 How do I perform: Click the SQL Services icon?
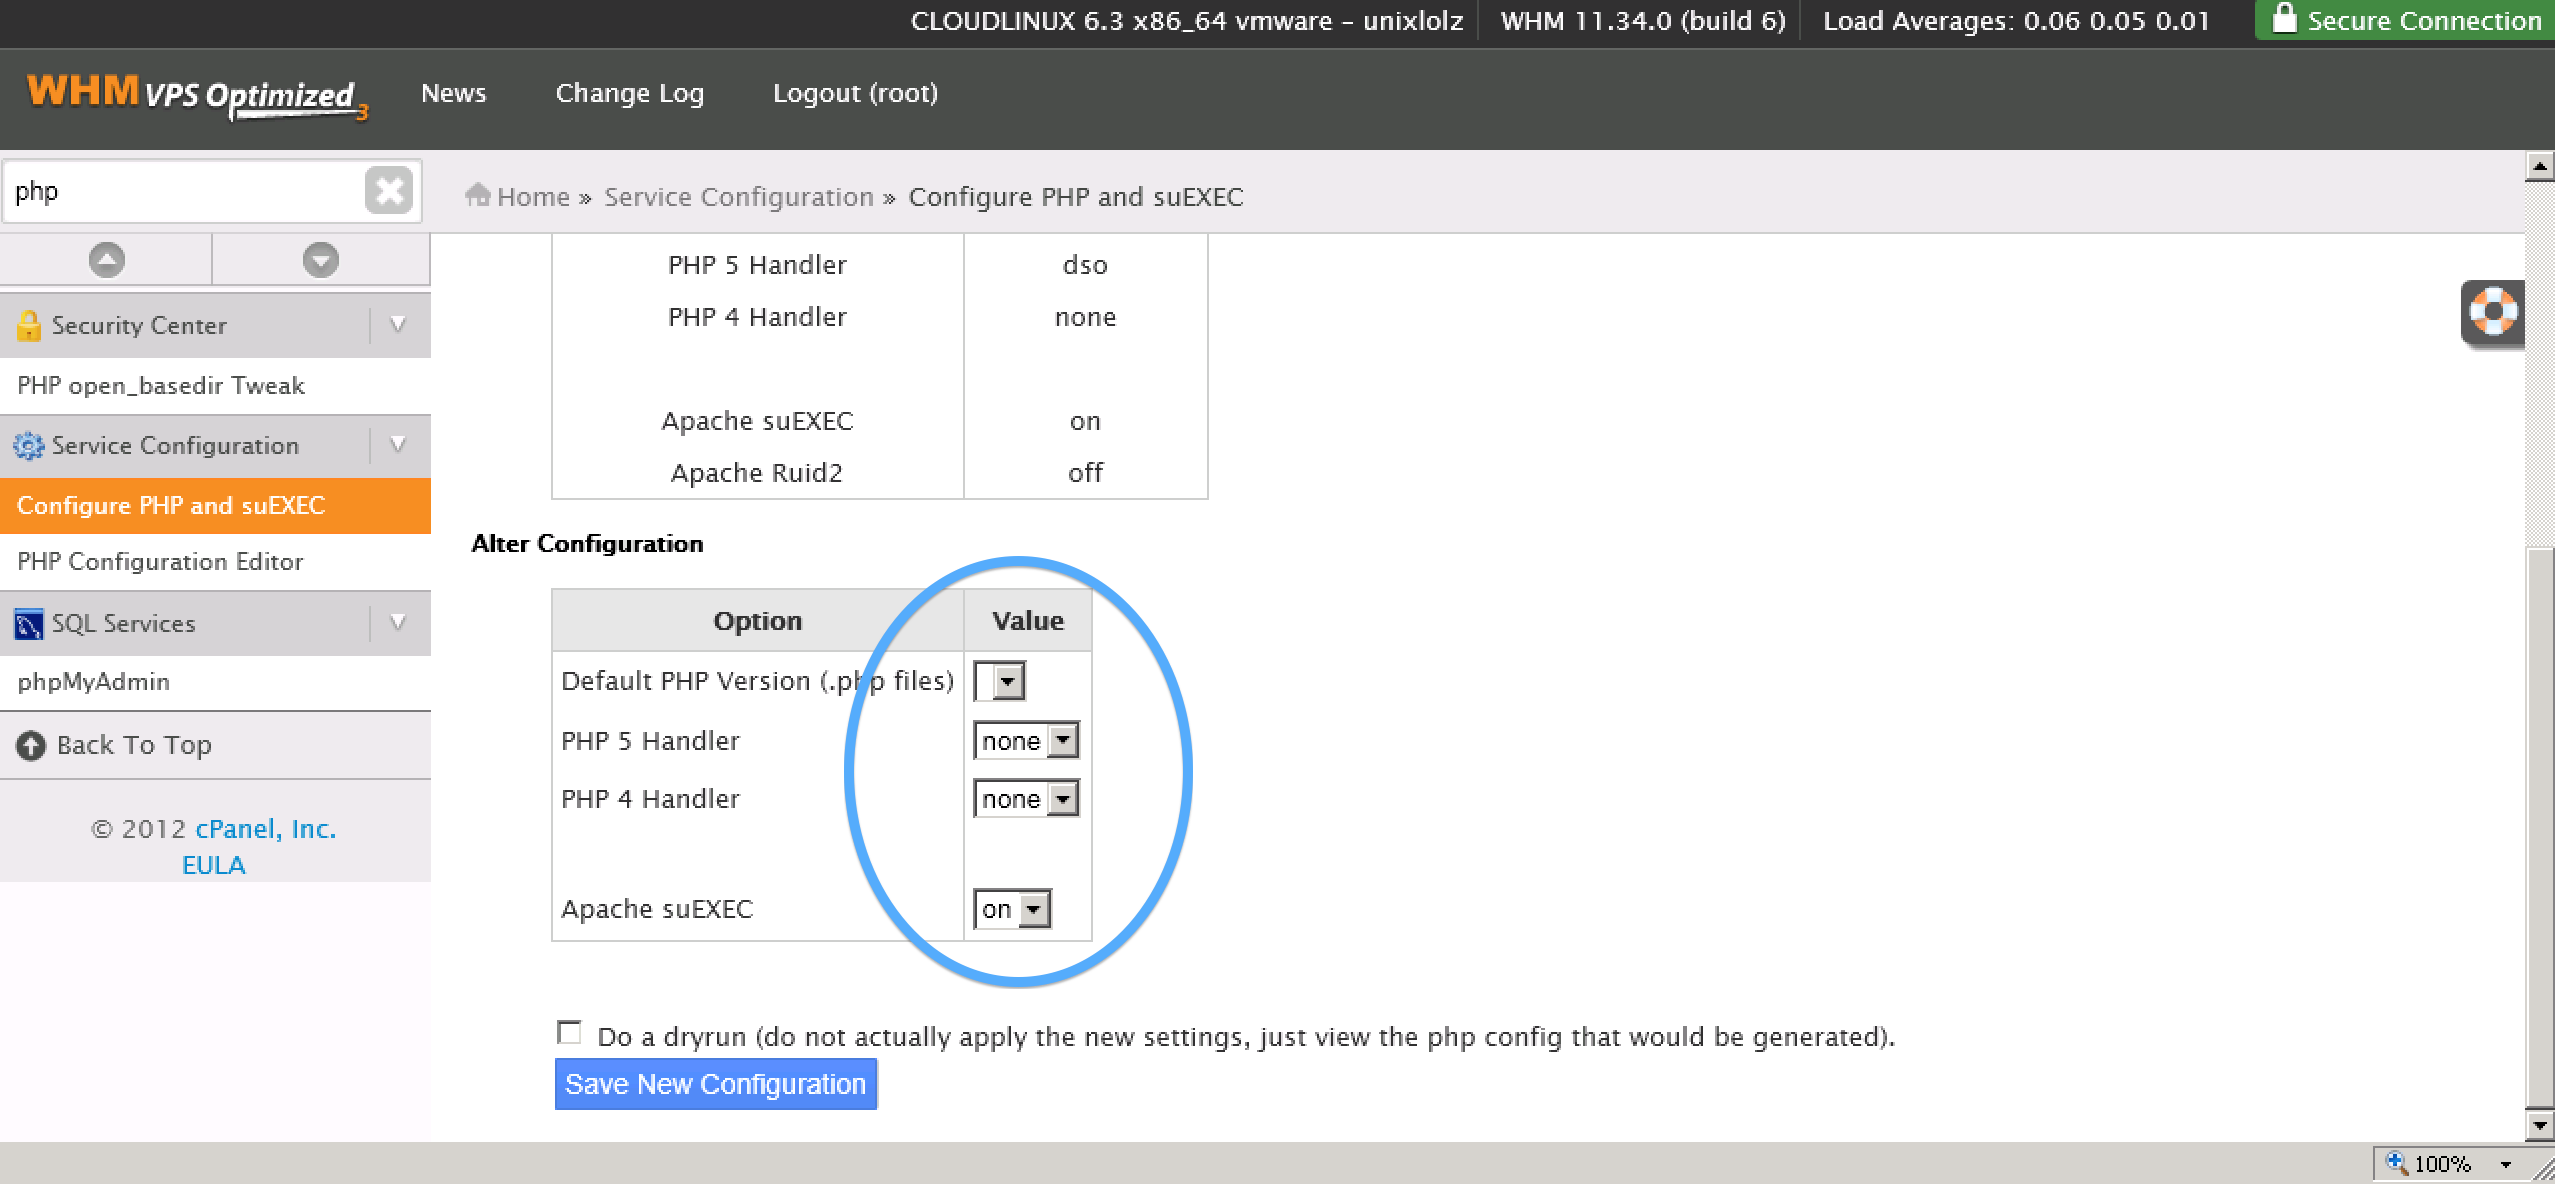click(x=29, y=624)
